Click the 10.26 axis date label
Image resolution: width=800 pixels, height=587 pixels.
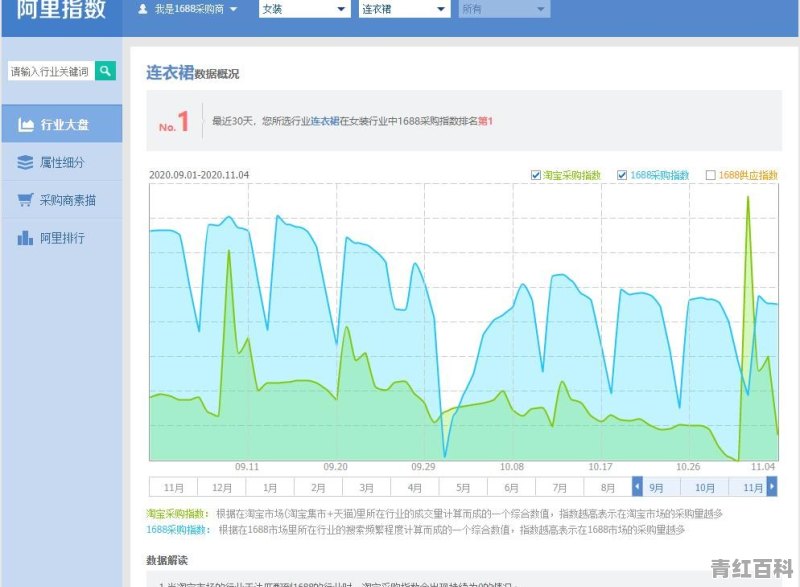tap(688, 467)
